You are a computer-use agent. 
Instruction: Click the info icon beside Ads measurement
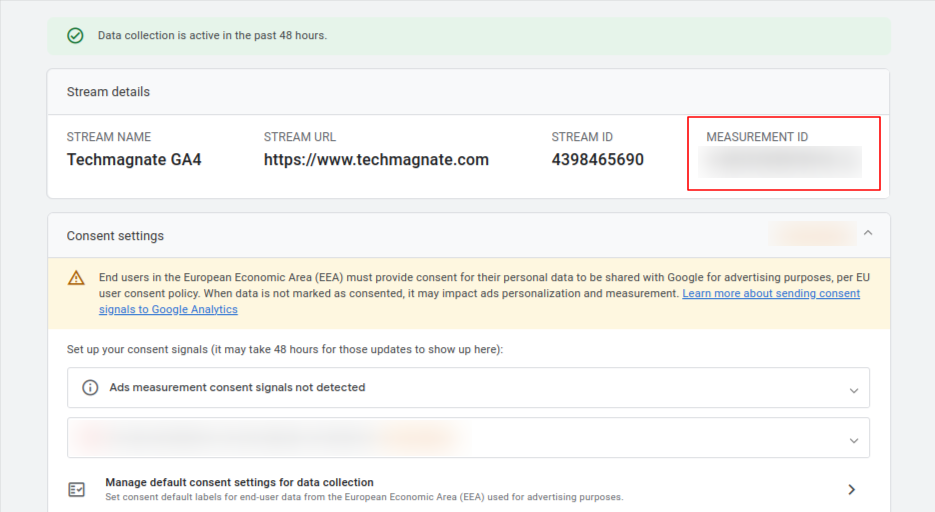pyautogui.click(x=90, y=388)
